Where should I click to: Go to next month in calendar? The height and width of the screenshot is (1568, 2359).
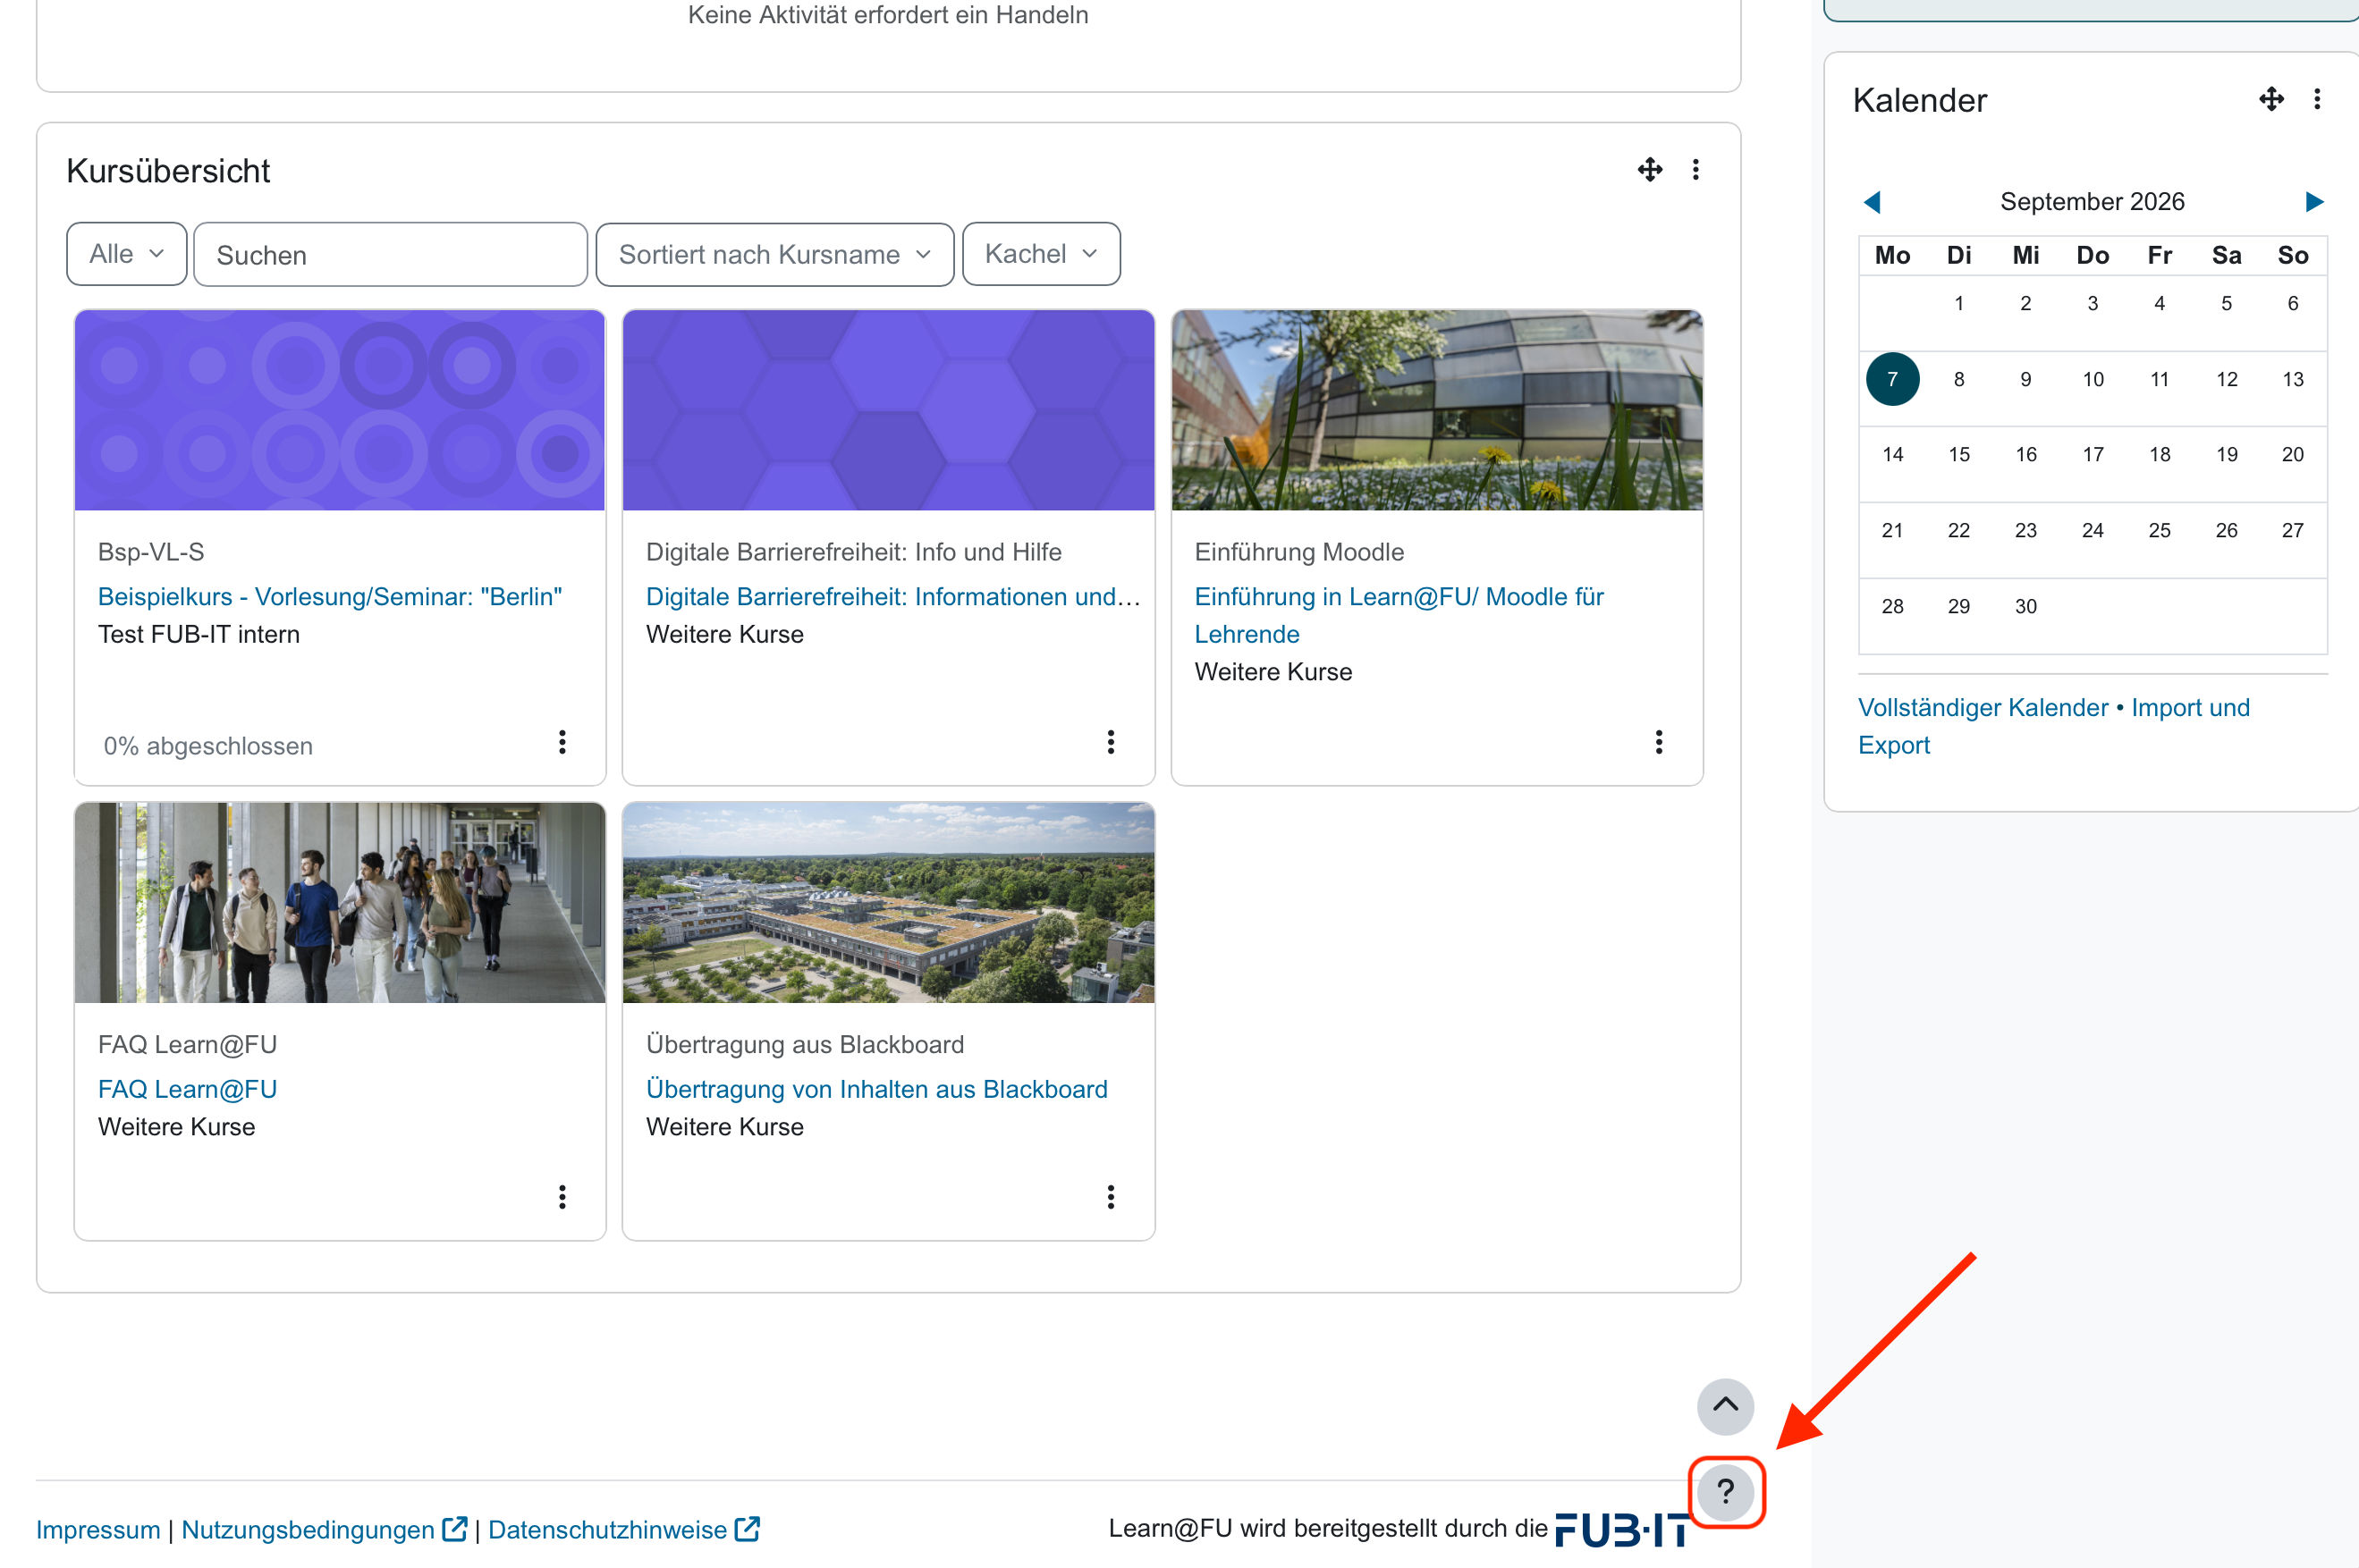tap(2313, 202)
